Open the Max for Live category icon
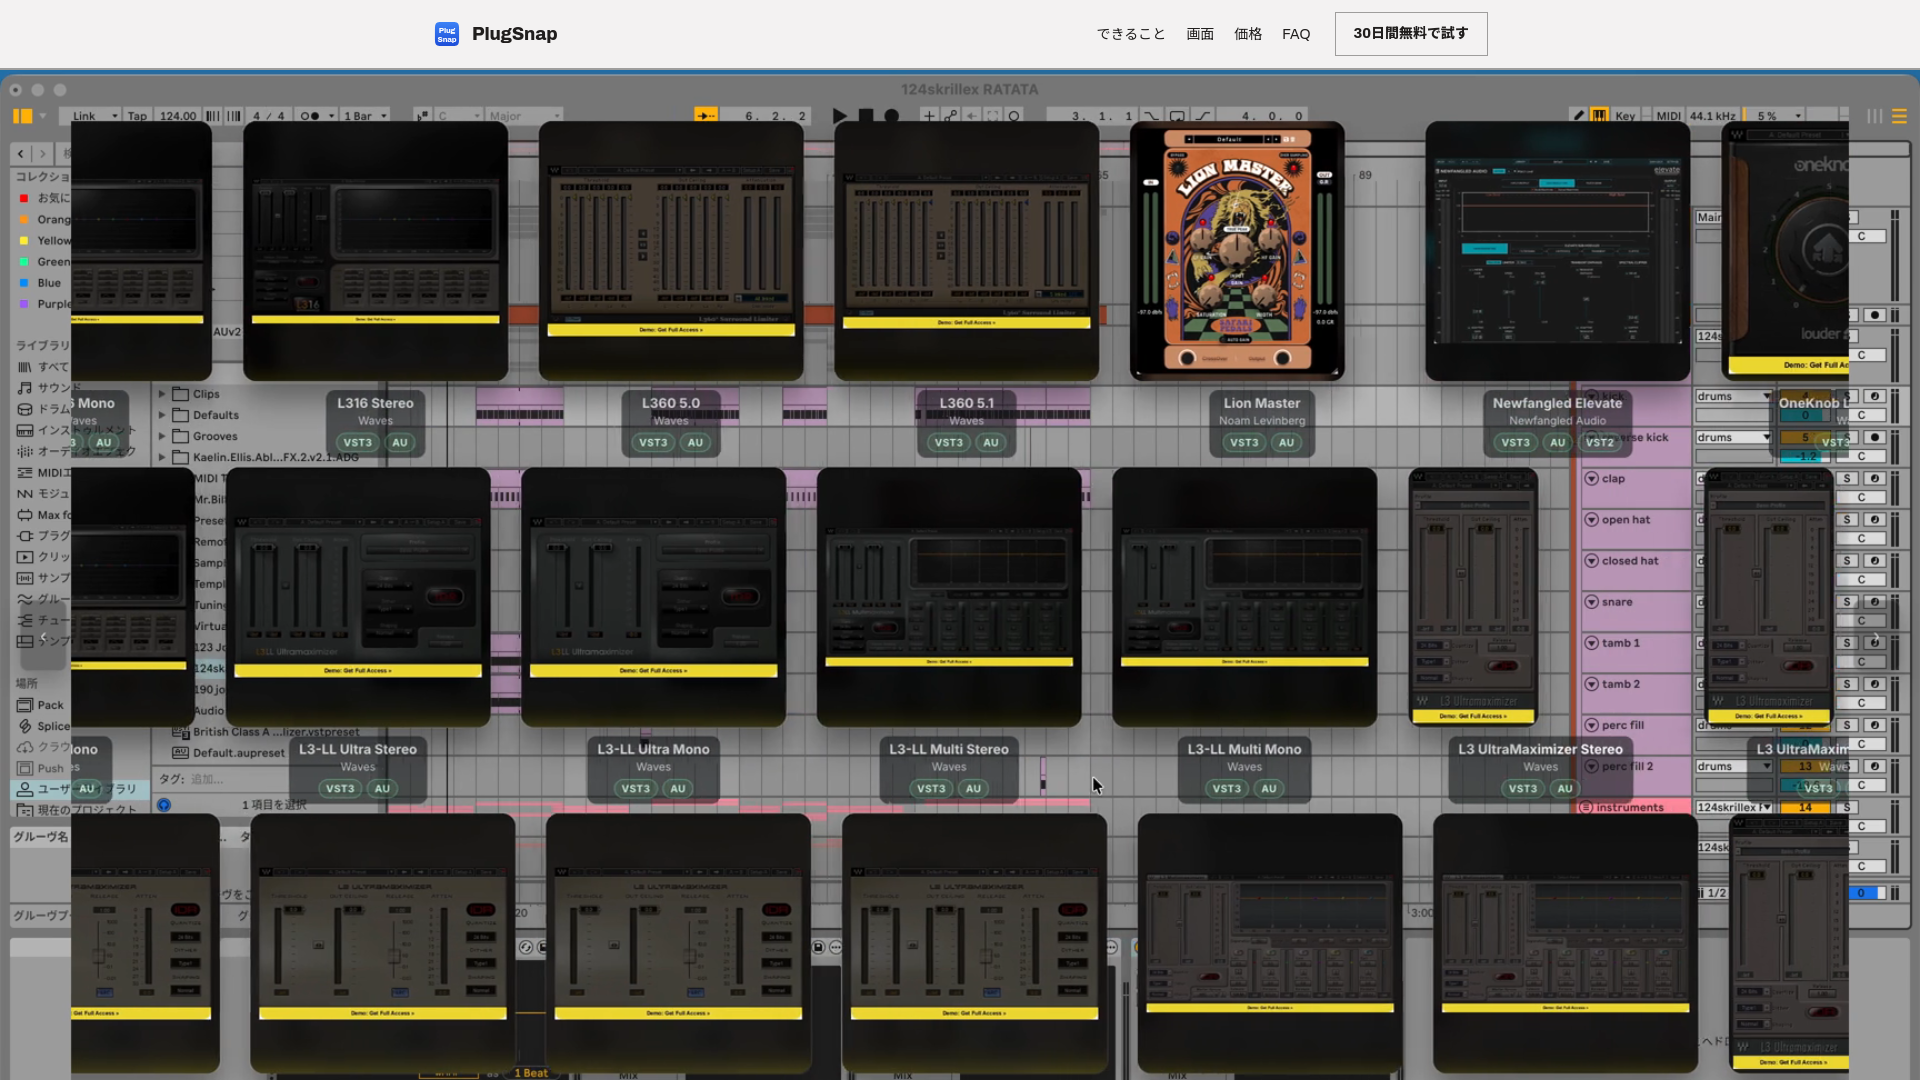 25,515
